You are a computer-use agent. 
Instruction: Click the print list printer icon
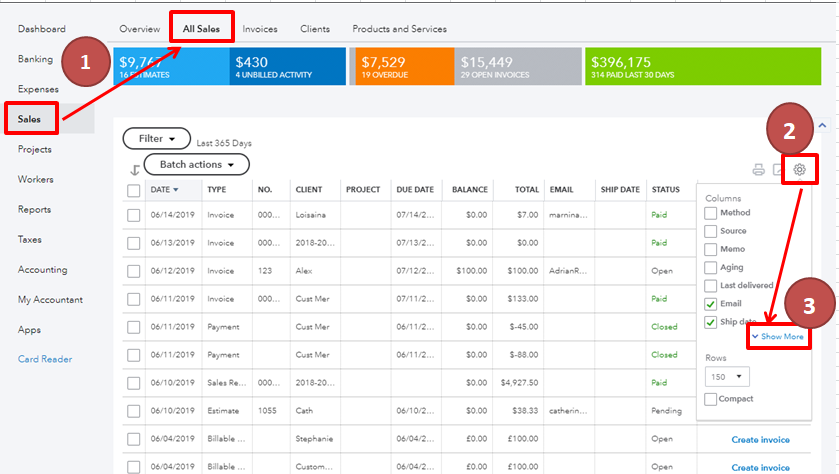pos(759,170)
